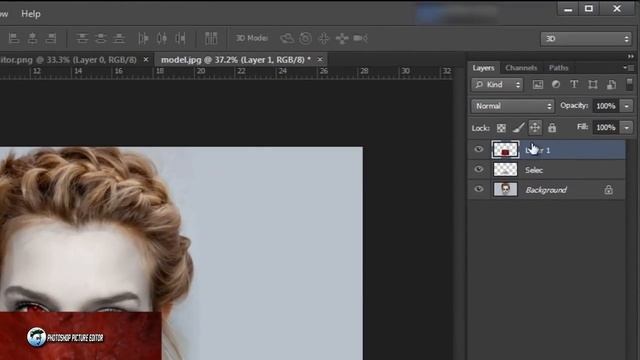Image resolution: width=640 pixels, height=360 pixels.
Task: Select 3D Pan mode icon
Action: coord(324,38)
